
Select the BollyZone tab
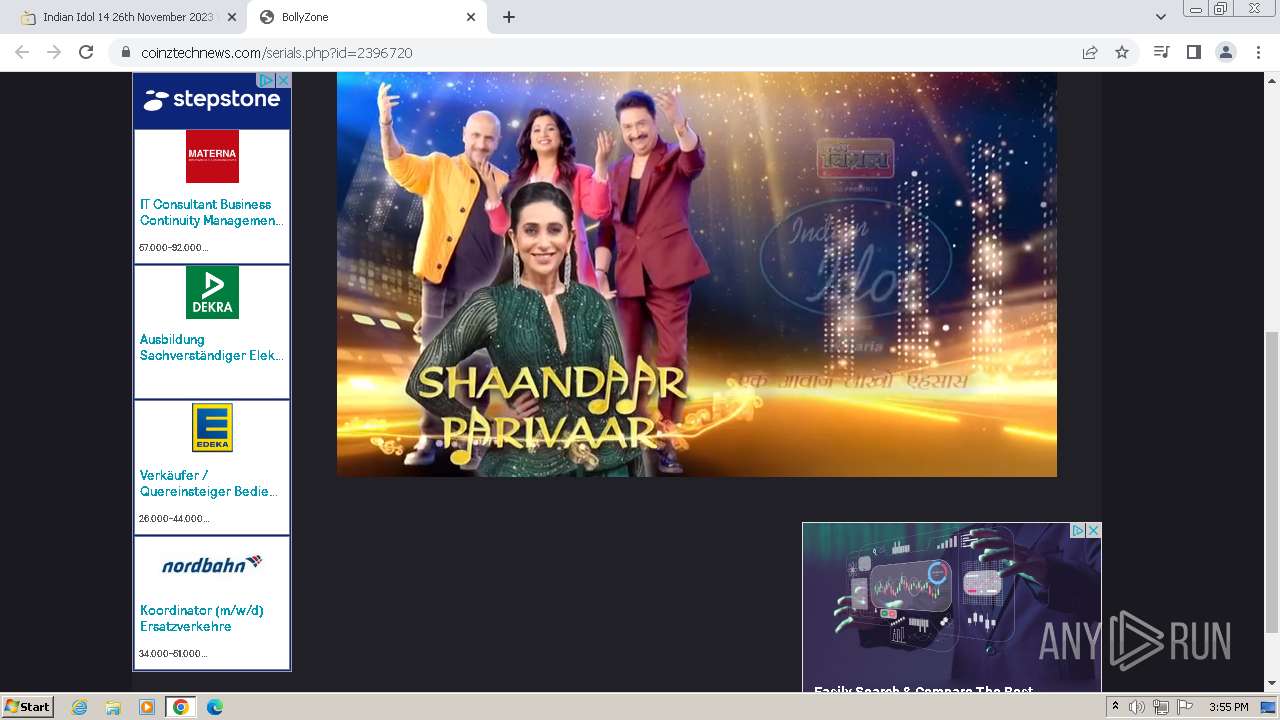pyautogui.click(x=367, y=17)
